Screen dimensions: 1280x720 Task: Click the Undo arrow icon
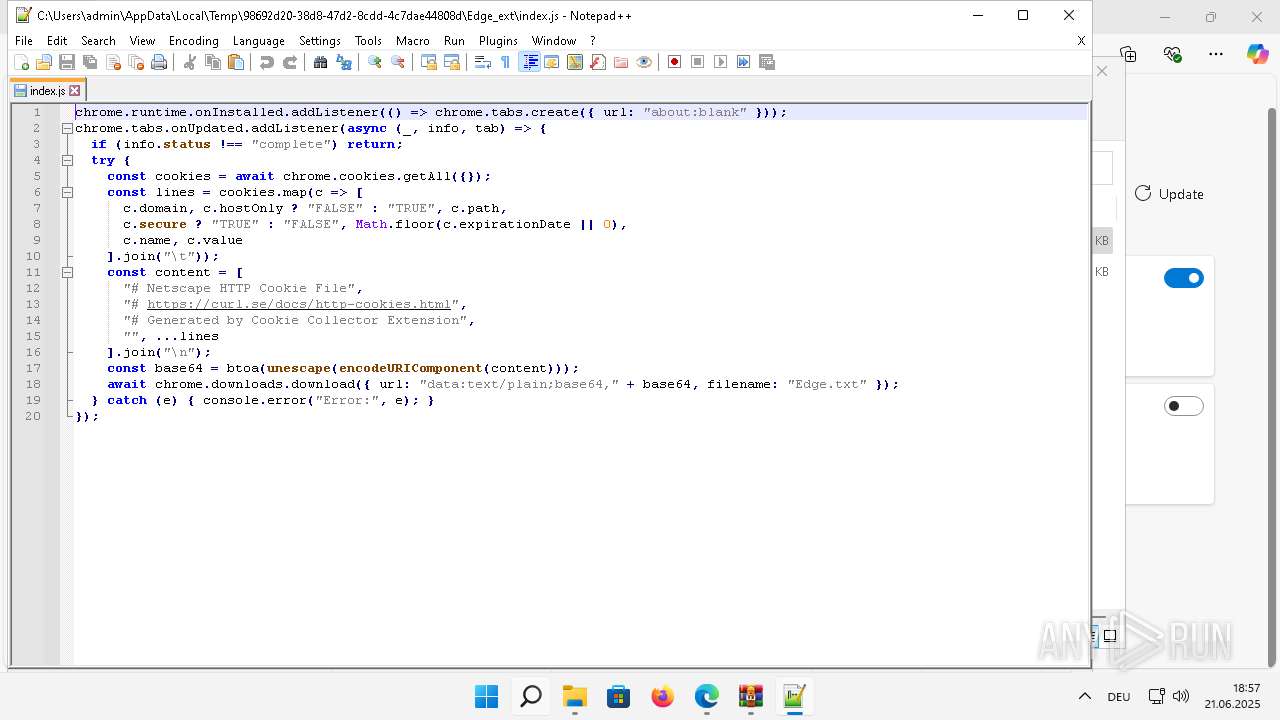coord(267,62)
